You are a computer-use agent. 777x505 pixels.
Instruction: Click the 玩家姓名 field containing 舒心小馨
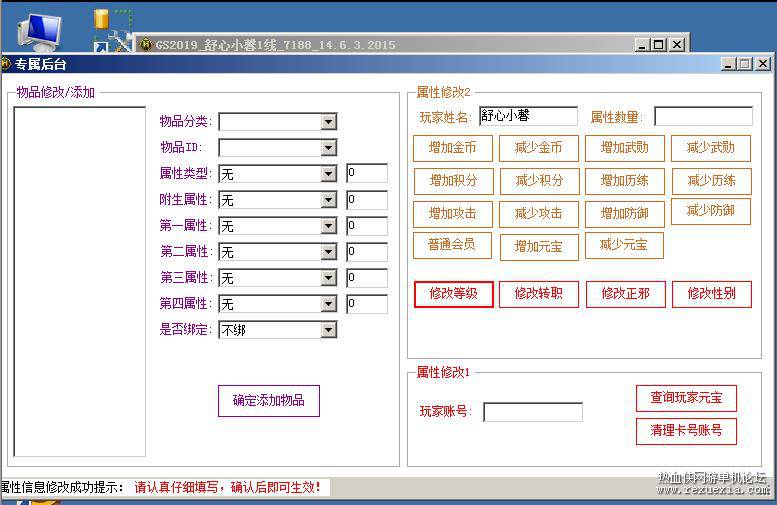pyautogui.click(x=528, y=116)
